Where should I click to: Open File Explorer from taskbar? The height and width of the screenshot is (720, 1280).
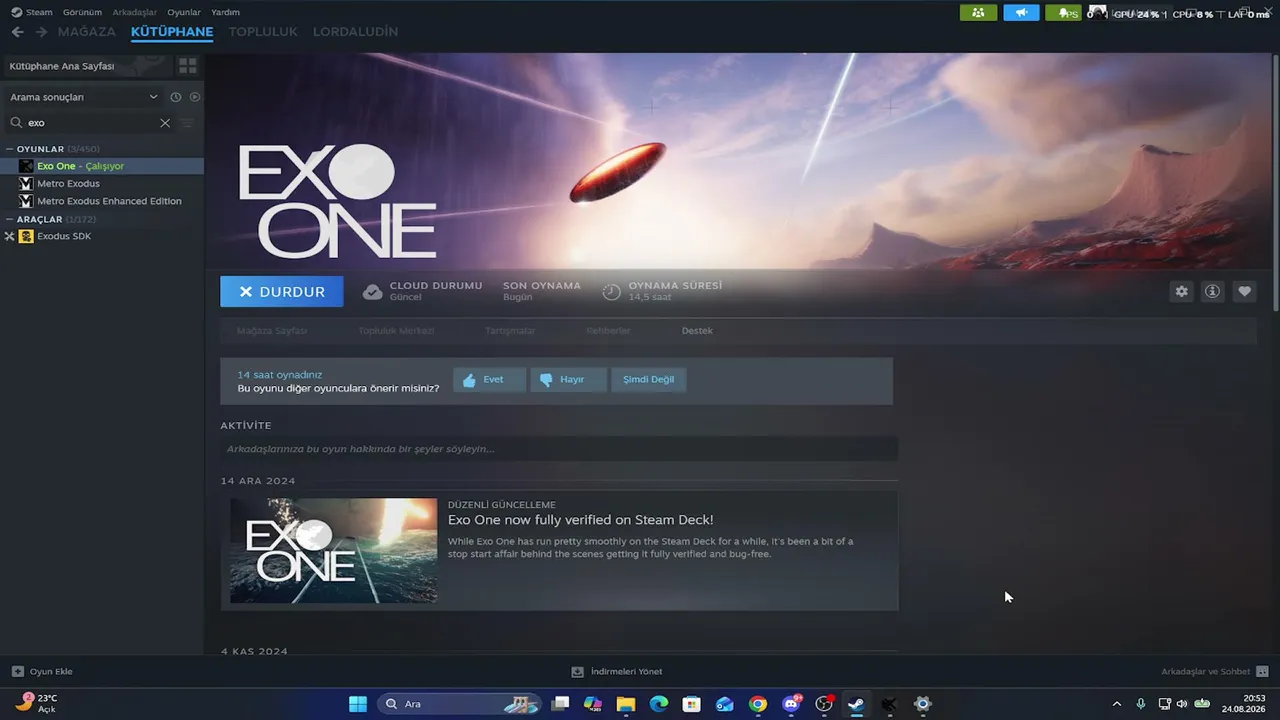pos(625,704)
